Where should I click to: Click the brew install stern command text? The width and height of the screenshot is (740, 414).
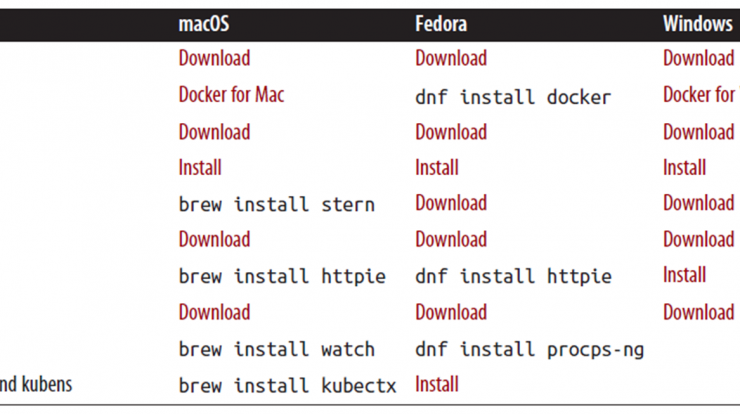coord(277,205)
